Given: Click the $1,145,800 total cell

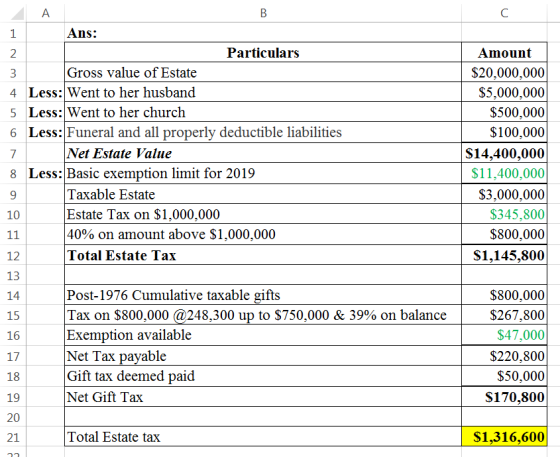Looking at the screenshot, I should [504, 255].
